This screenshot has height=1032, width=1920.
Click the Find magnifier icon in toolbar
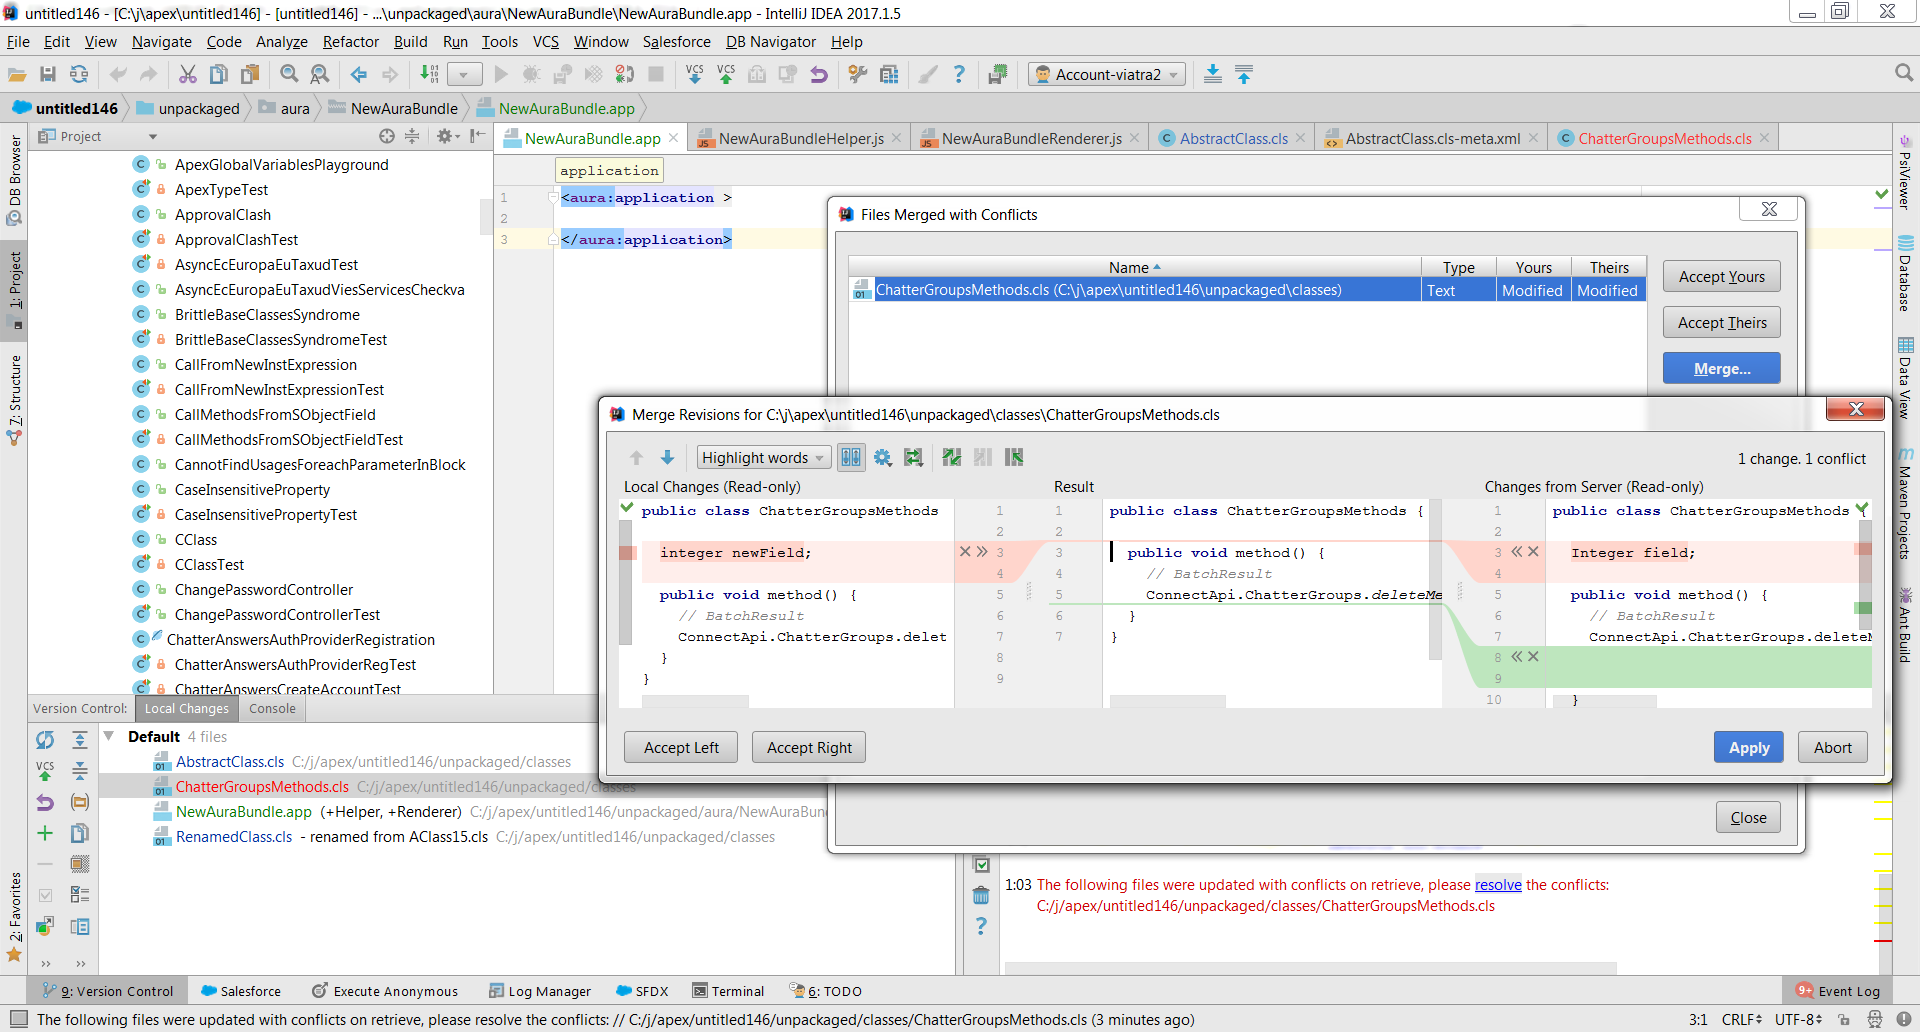pyautogui.click(x=289, y=74)
